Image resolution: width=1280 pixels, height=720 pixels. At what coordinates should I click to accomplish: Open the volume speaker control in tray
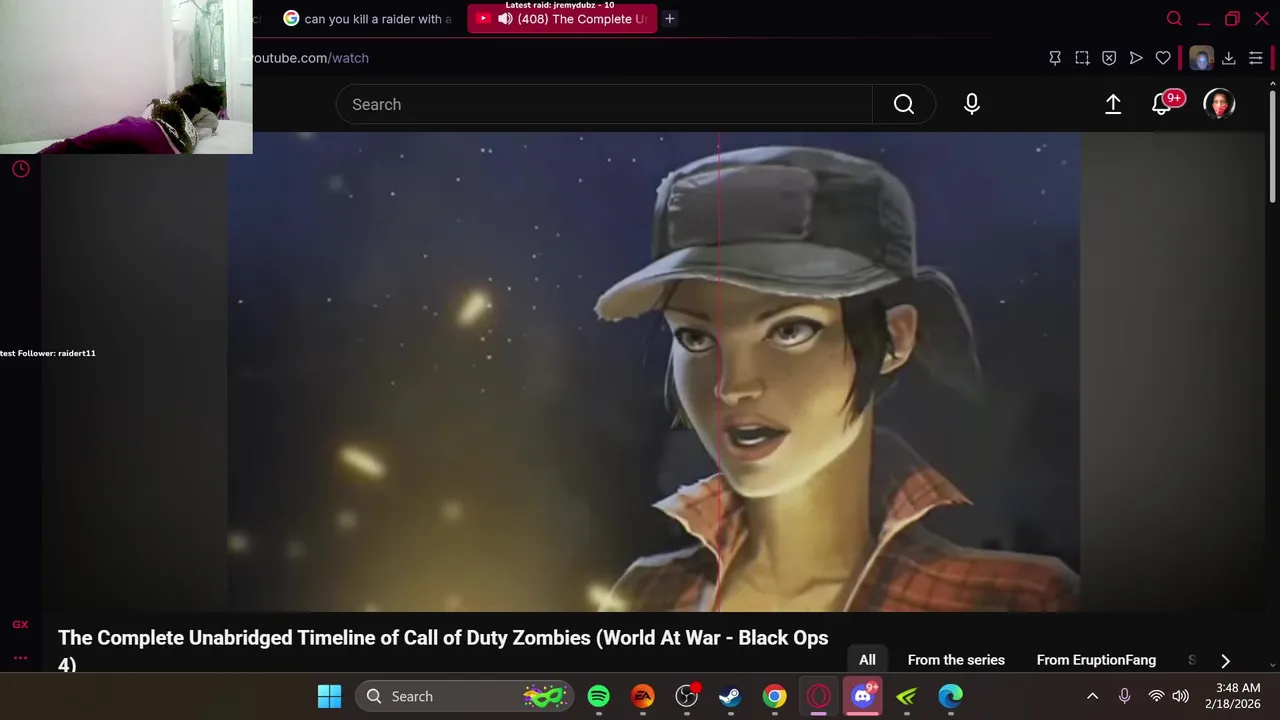(1181, 696)
